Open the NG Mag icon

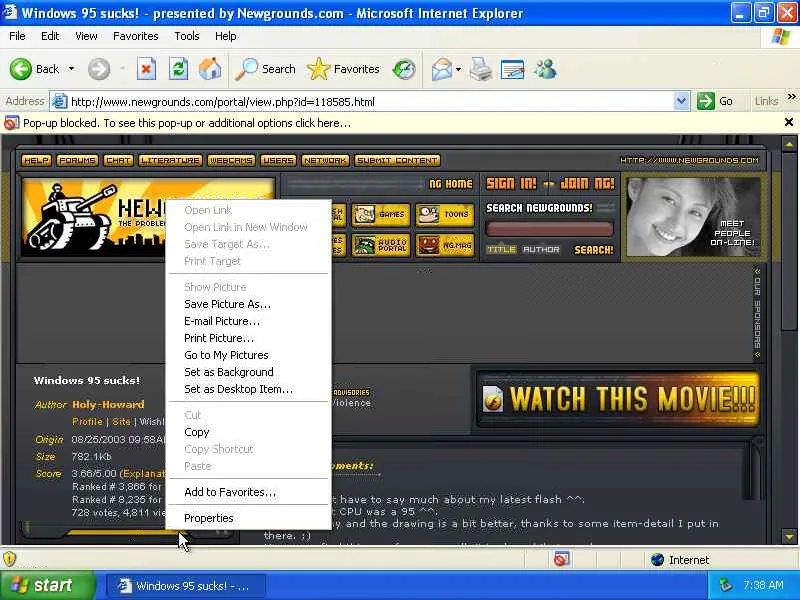click(445, 245)
